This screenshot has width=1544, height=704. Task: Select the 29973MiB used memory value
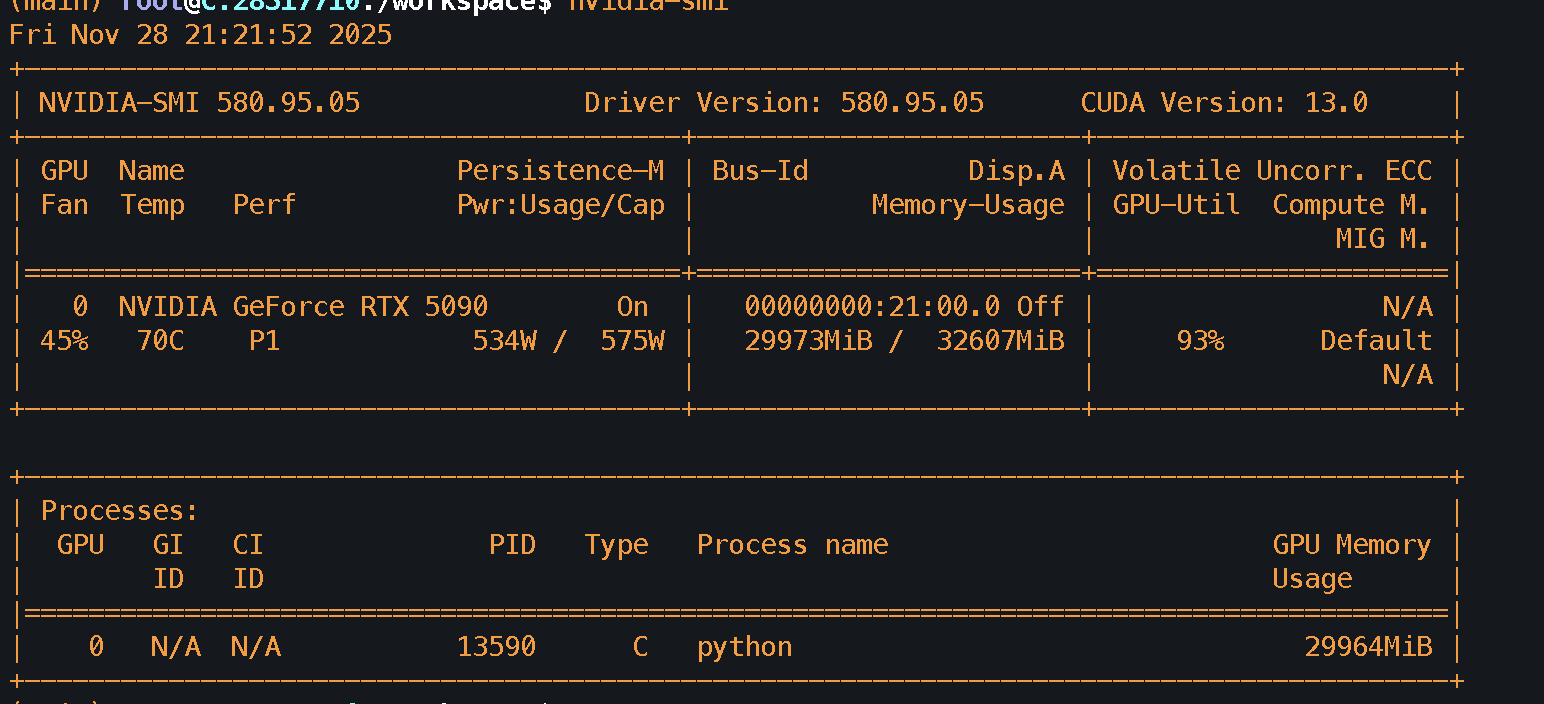click(x=808, y=341)
